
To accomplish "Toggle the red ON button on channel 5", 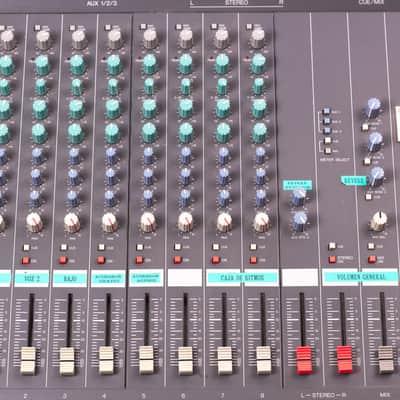I will click(139, 260).
